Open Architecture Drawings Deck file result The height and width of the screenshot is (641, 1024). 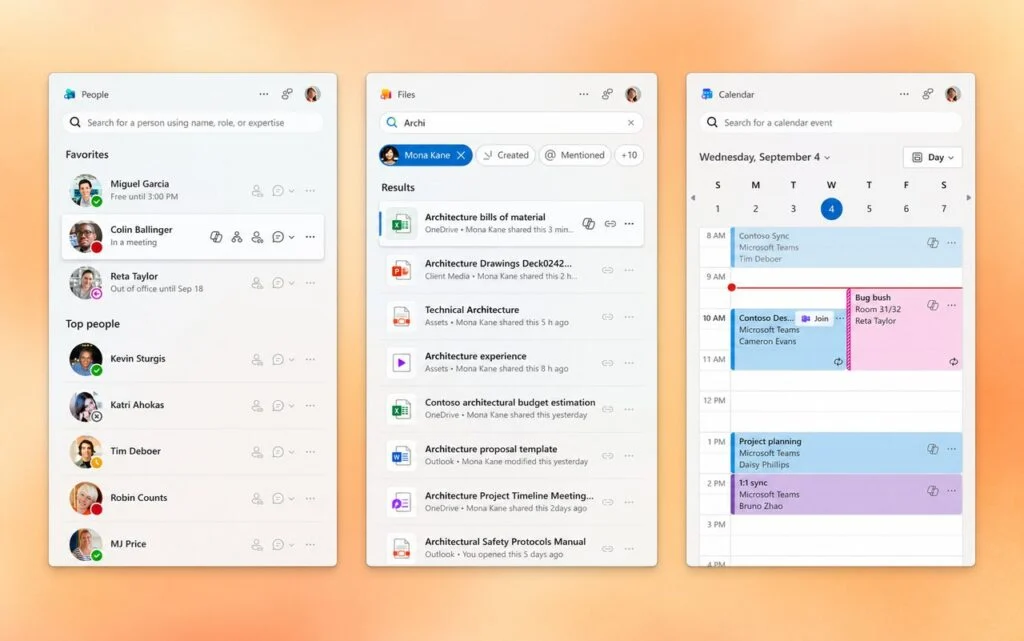511,270
